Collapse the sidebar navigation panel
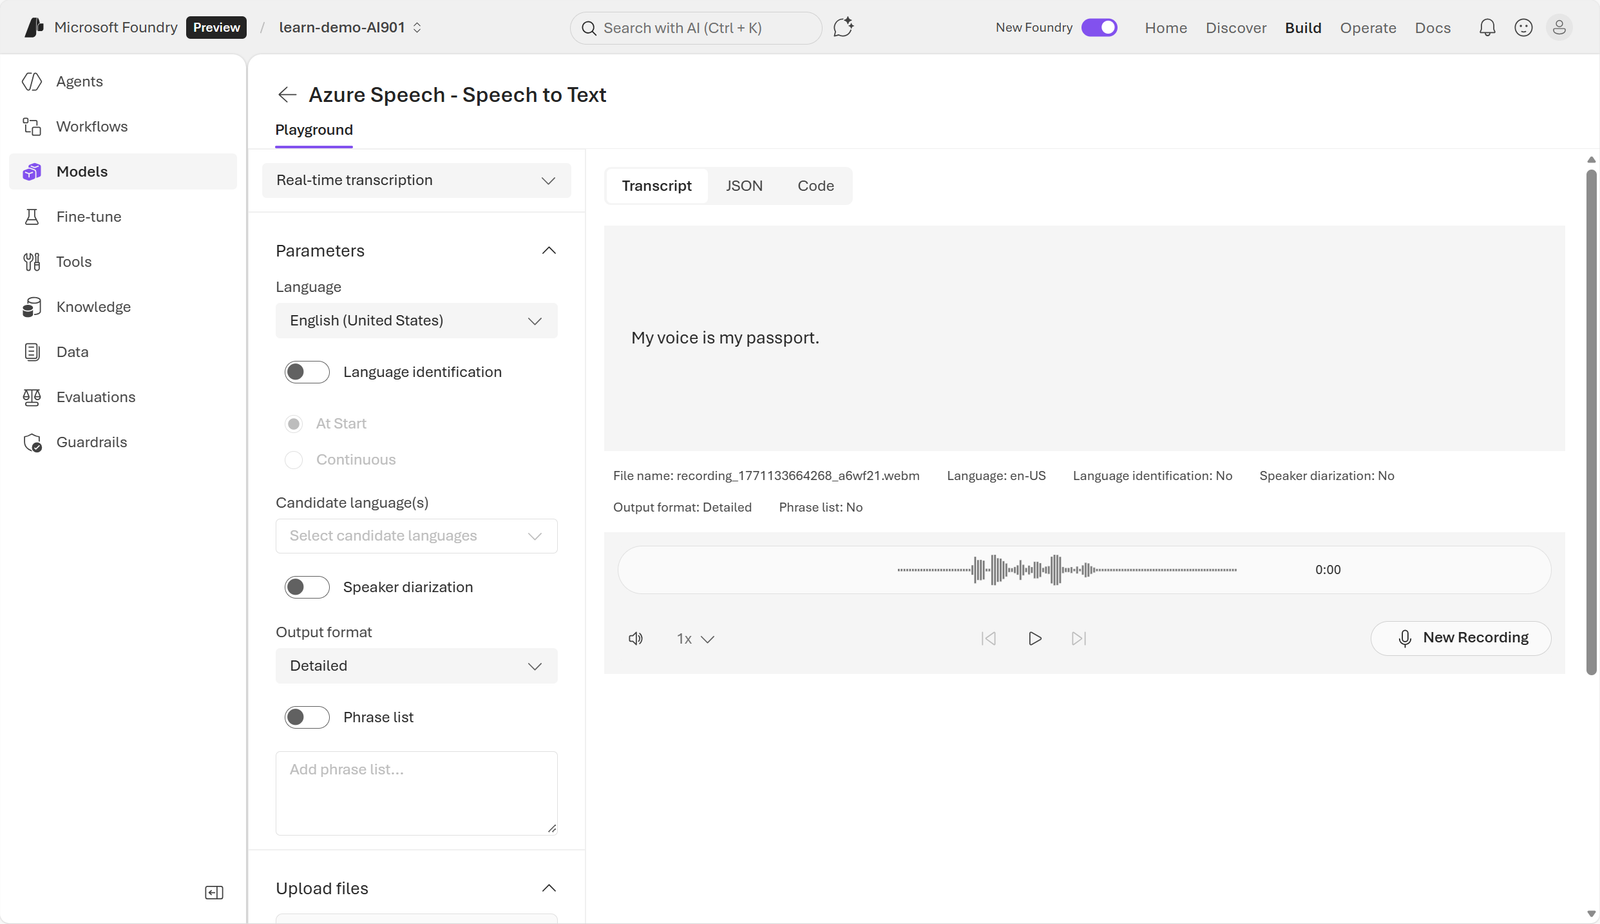Image resolution: width=1600 pixels, height=924 pixels. (214, 892)
